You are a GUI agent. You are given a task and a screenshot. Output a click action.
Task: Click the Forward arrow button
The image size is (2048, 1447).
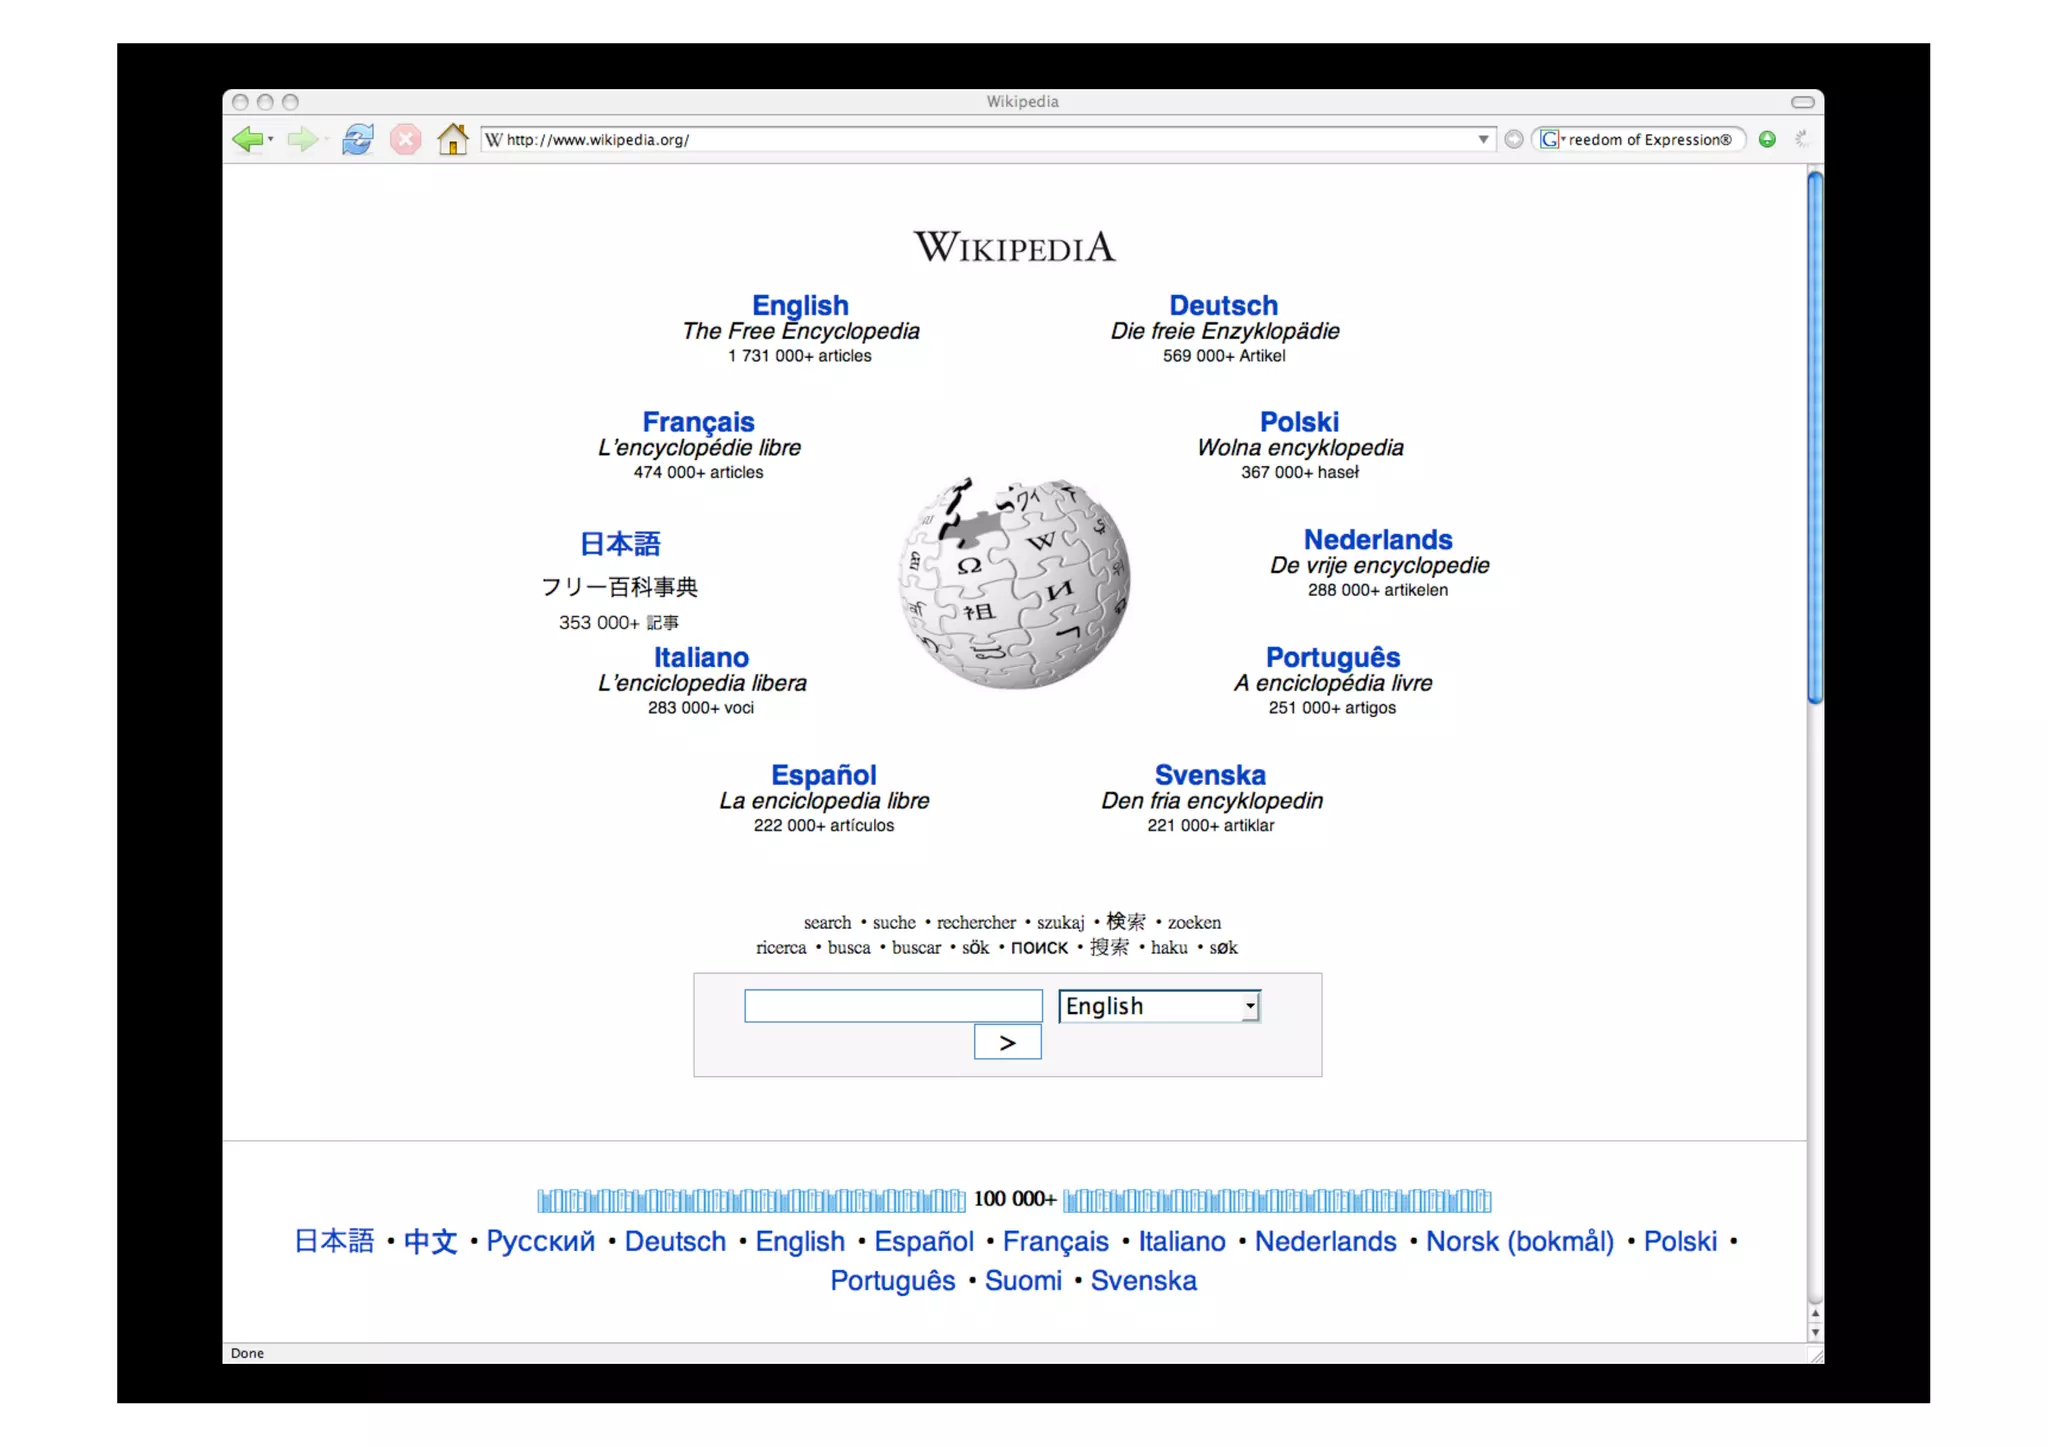coord(300,139)
